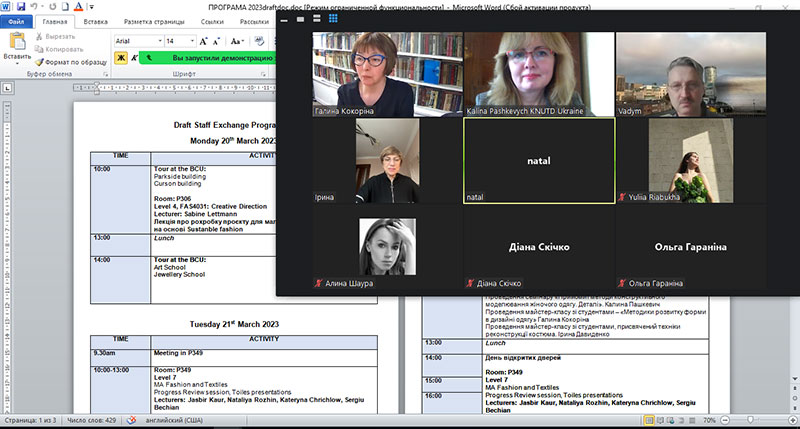
Task: Increase font size with grow font icon
Action: pos(204,41)
